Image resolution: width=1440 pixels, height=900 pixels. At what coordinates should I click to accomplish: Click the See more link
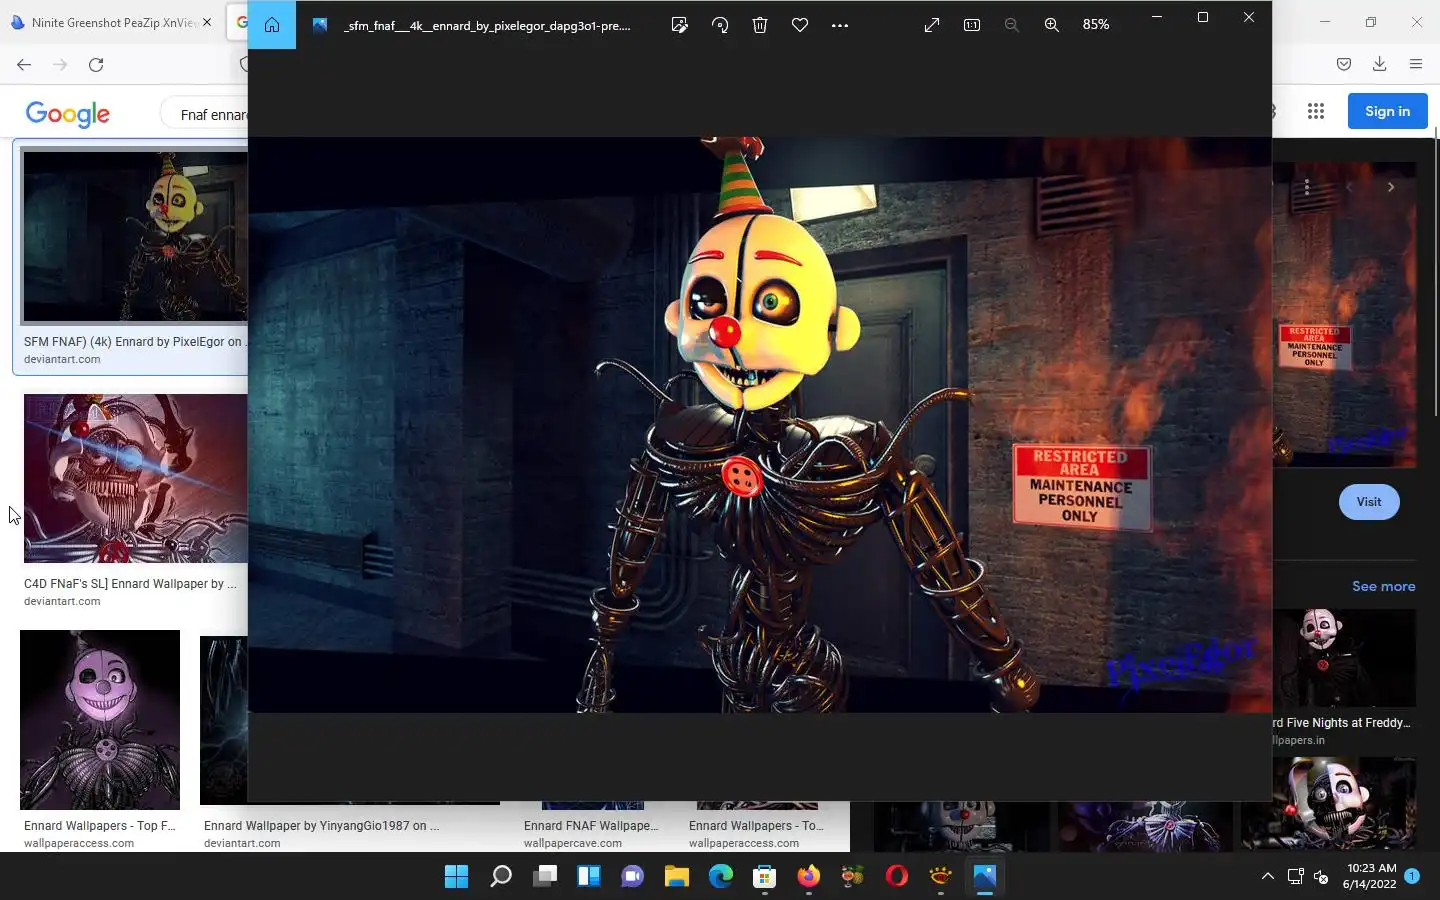click(1384, 587)
